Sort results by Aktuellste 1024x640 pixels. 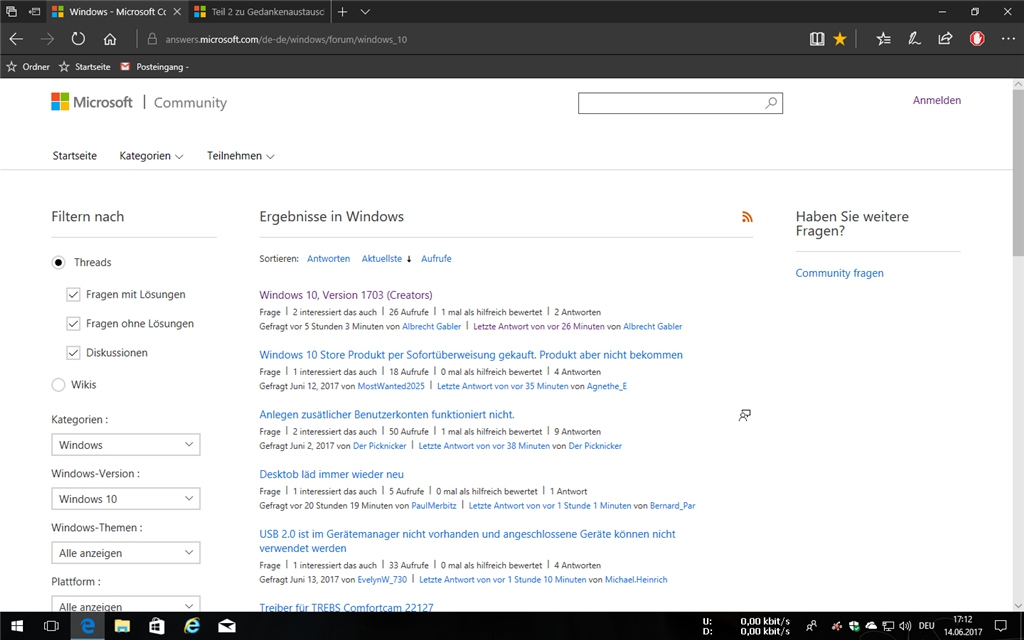coord(382,259)
